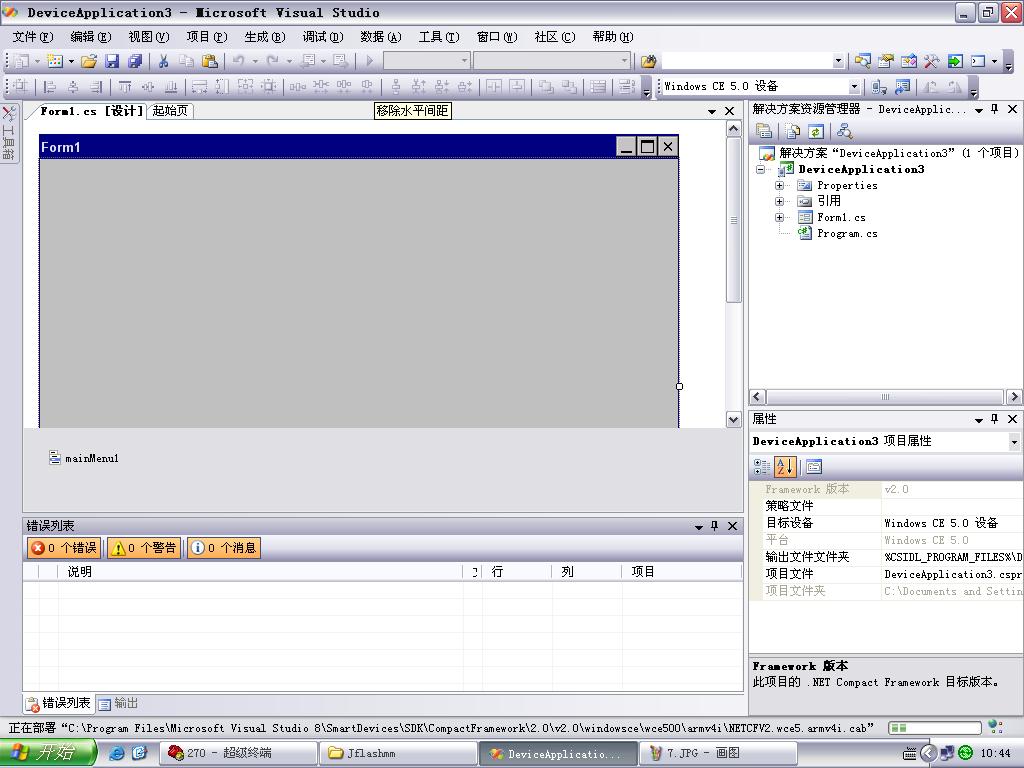
Task: Switch to the 输出 output tab
Action: 119,703
